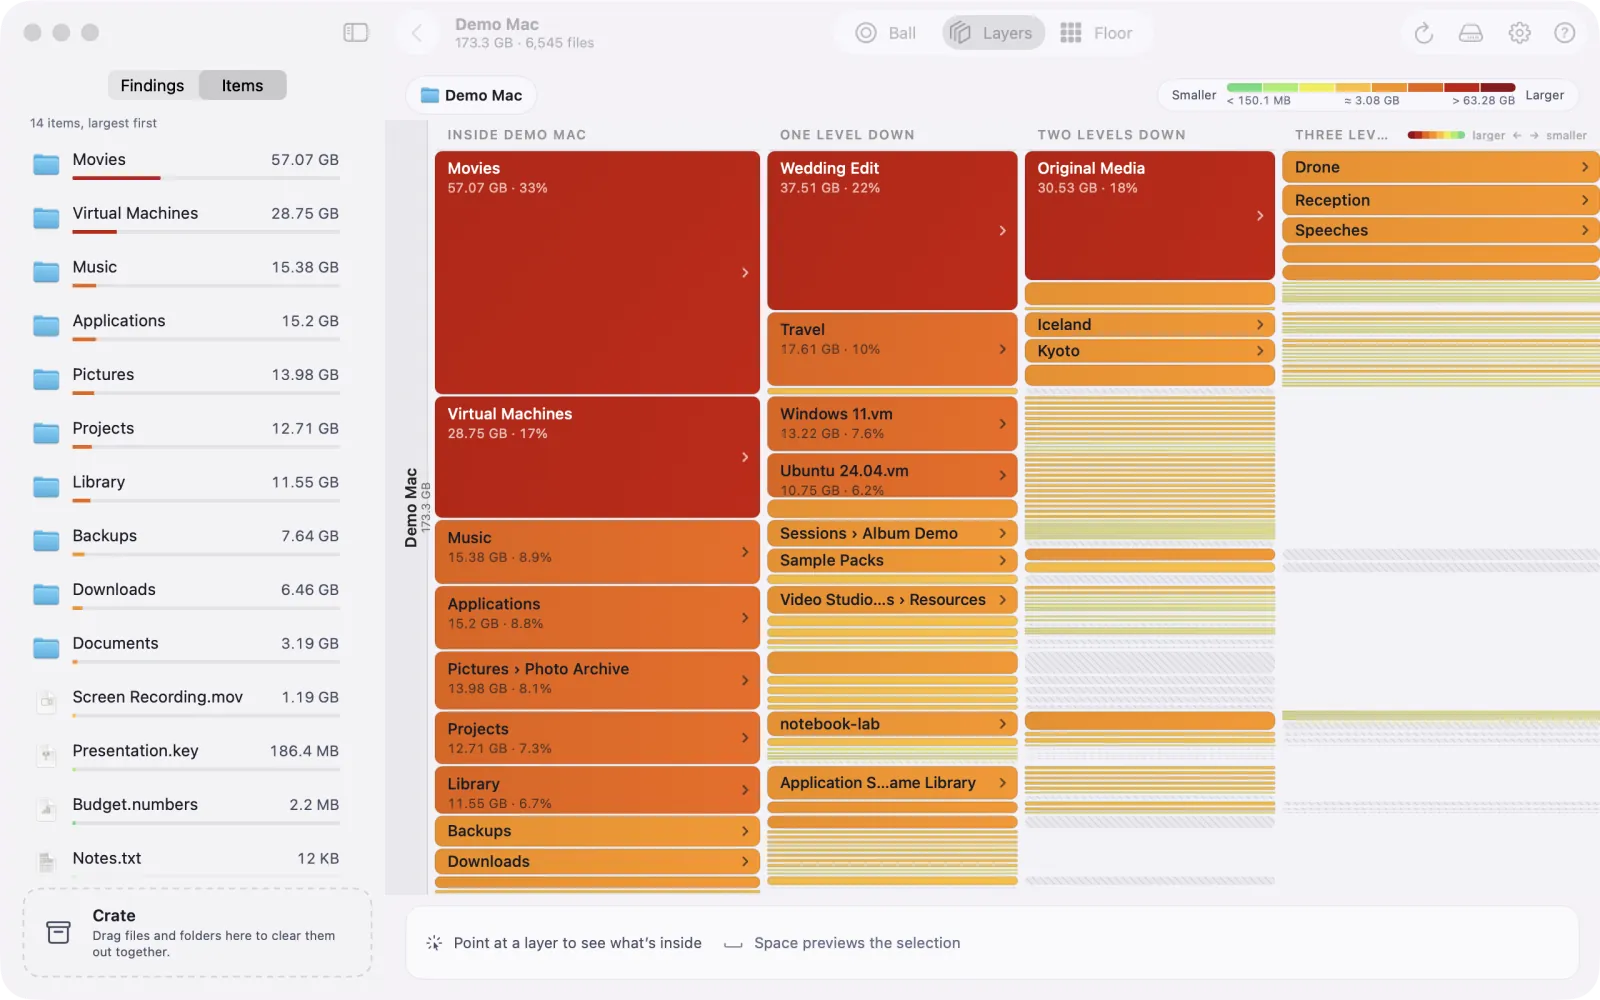
Task: Click the Downloads folder icon in sidebar
Action: click(46, 594)
